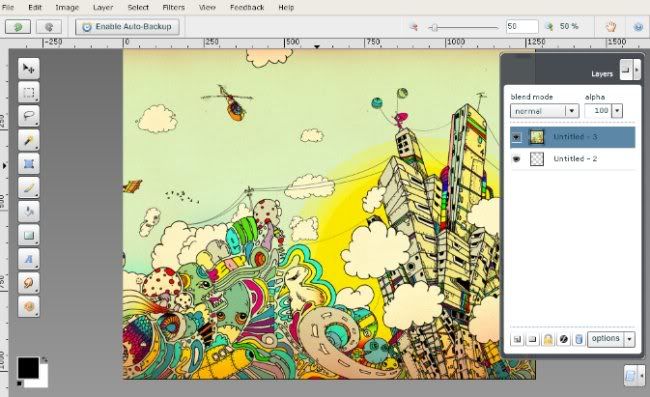Select the Move/Transform arrow tool
This screenshot has width=650, height=397.
click(x=29, y=68)
